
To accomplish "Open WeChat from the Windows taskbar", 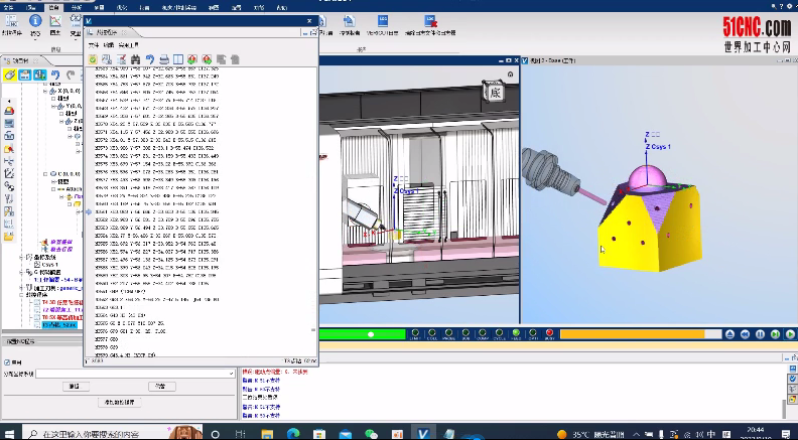I will pos(372,433).
